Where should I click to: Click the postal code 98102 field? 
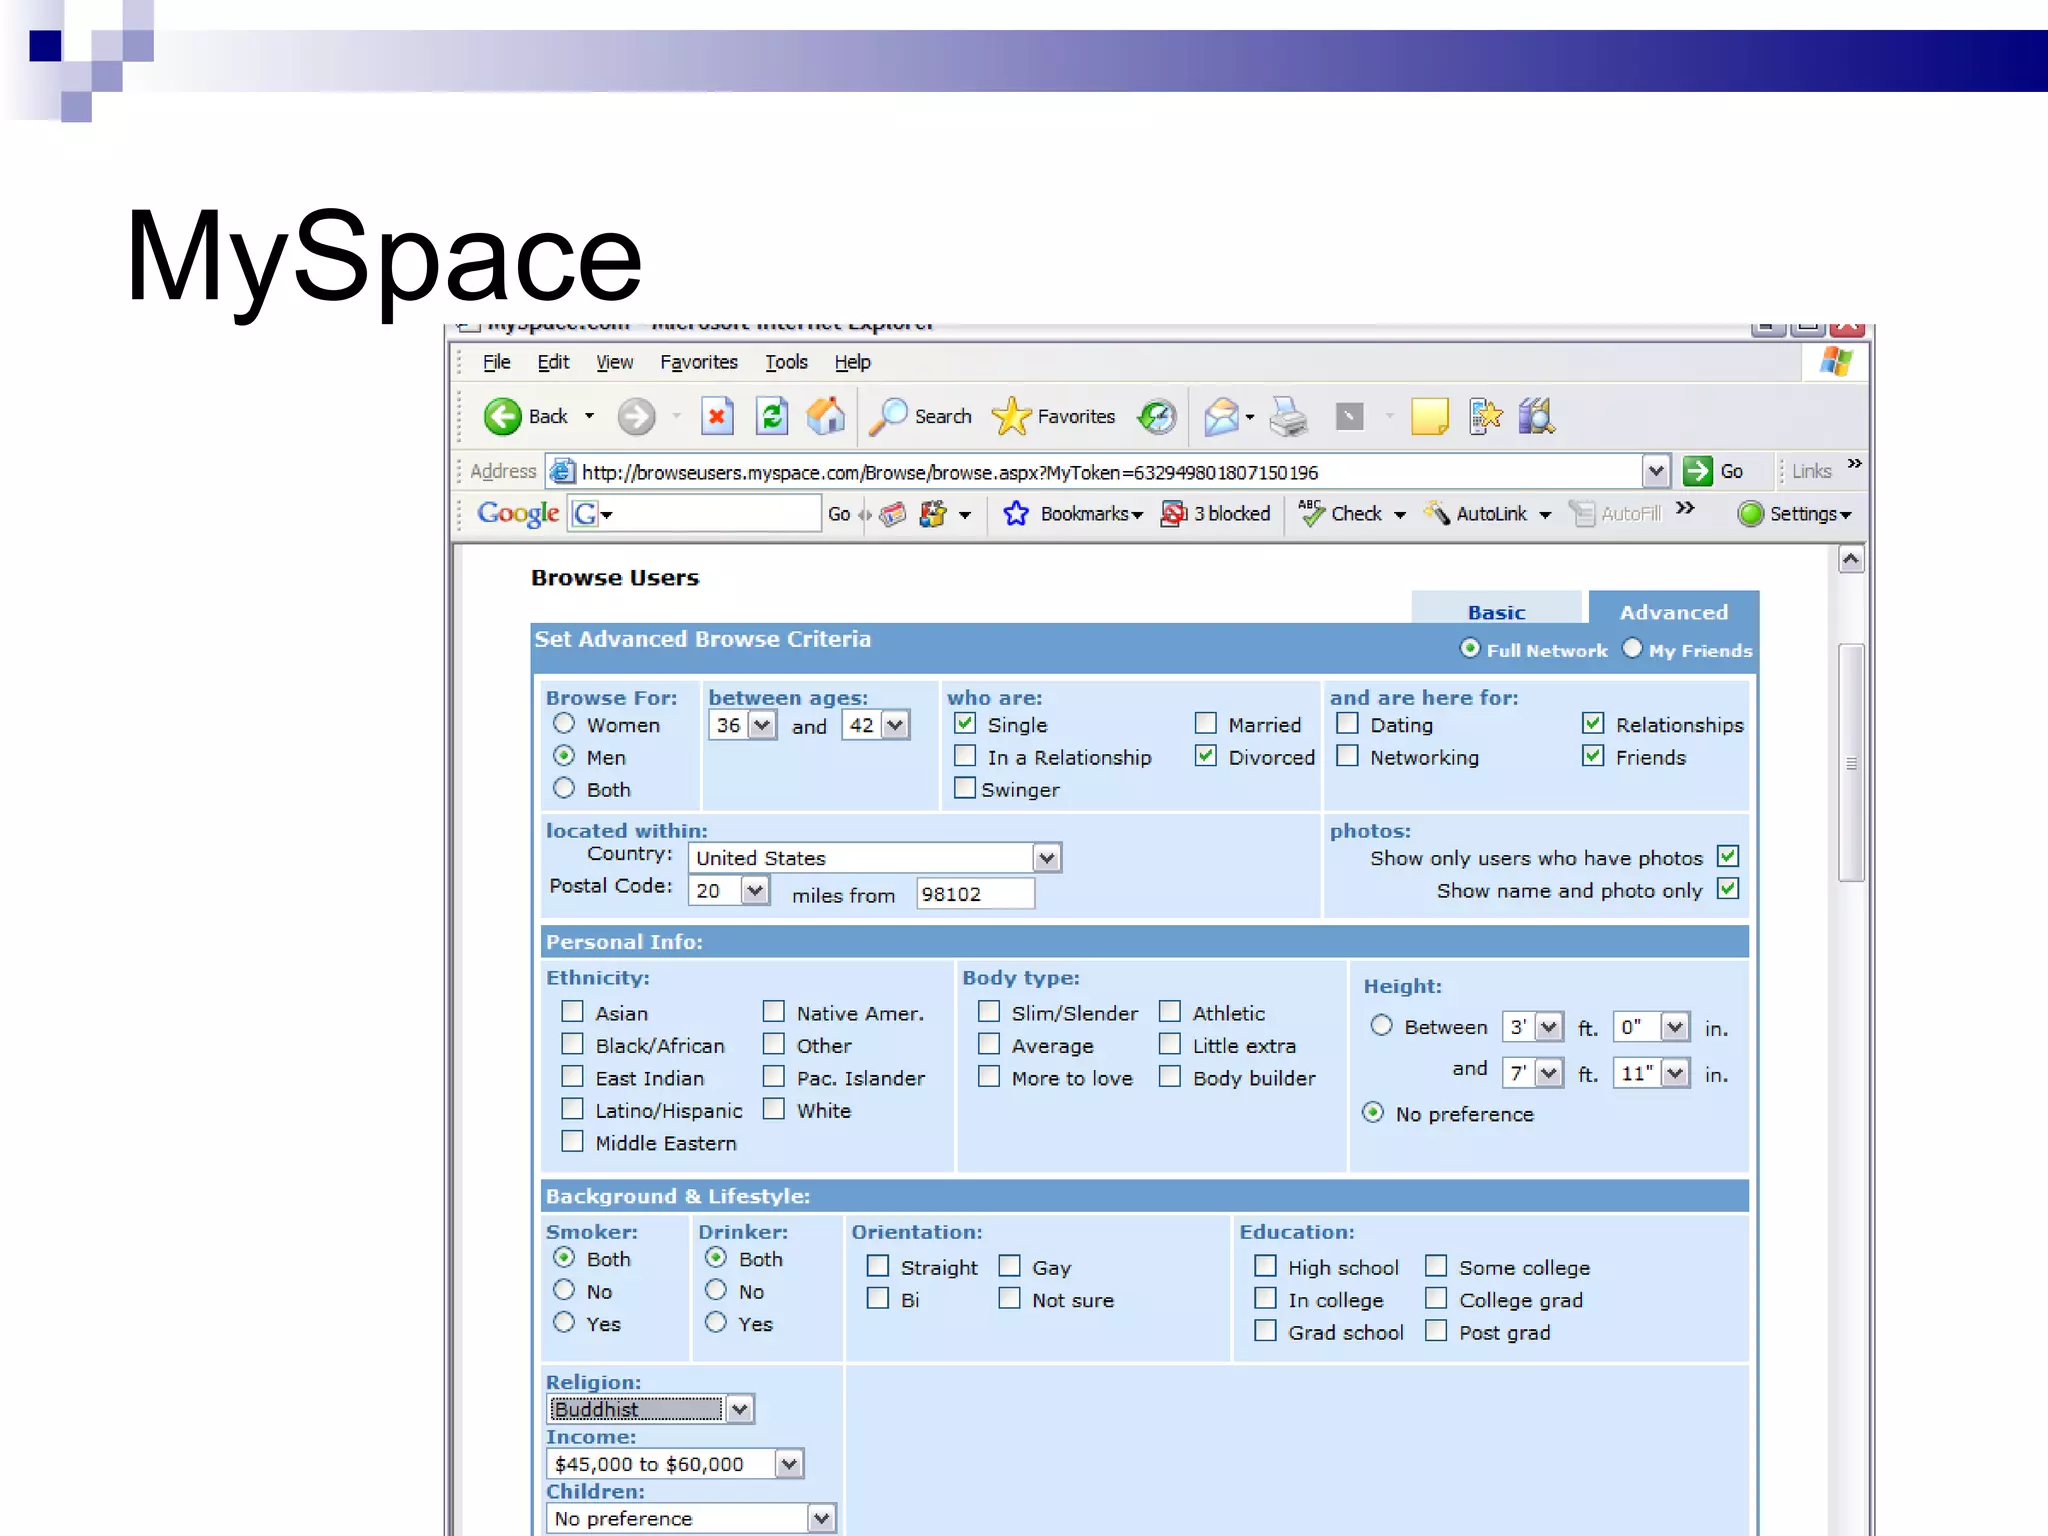tap(975, 893)
